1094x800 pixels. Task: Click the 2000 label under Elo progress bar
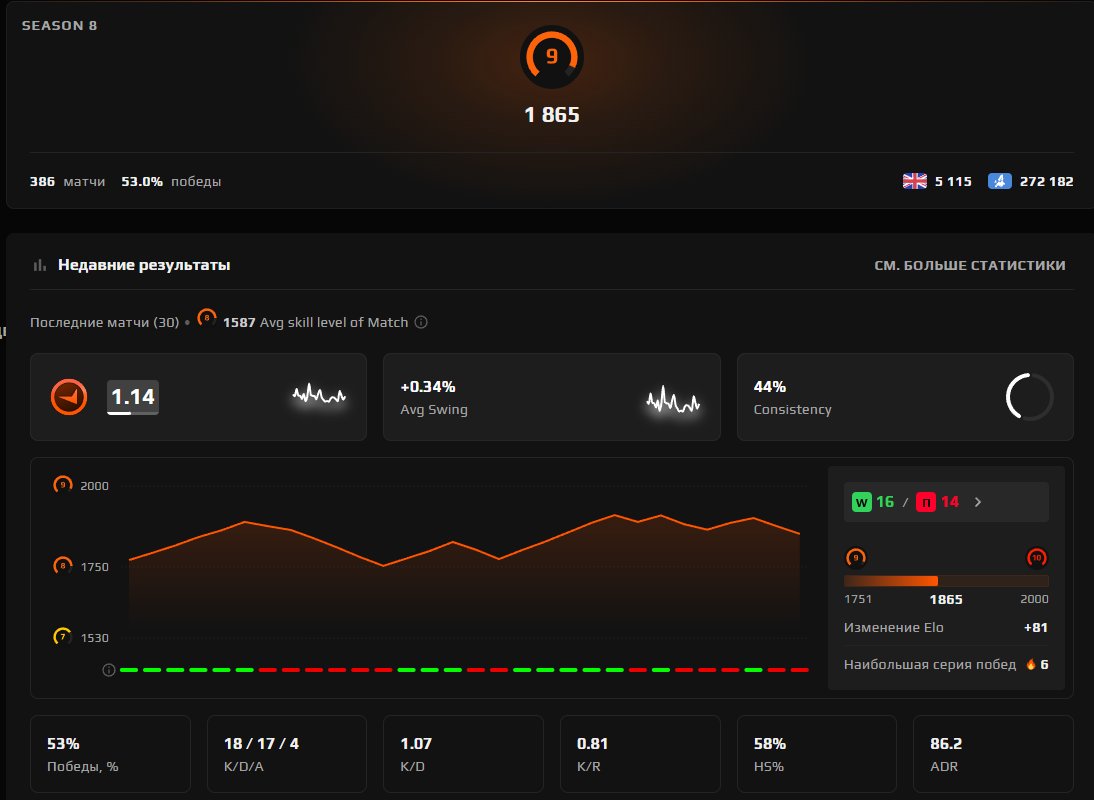tap(1034, 599)
